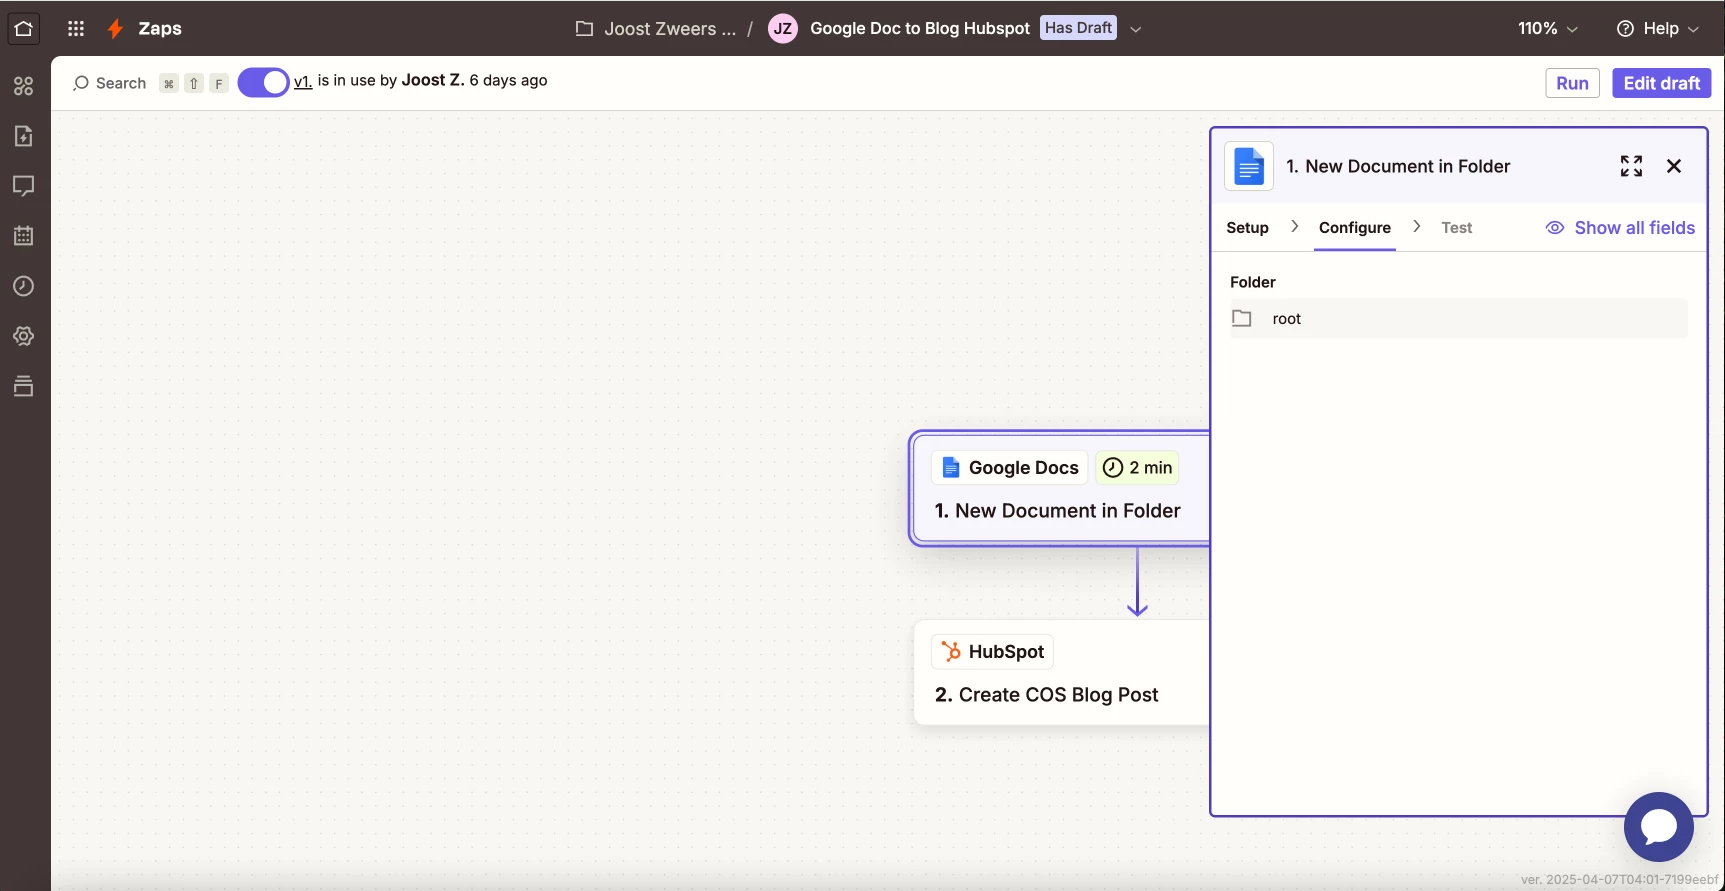Close the New Document in Folder panel
The height and width of the screenshot is (891, 1725).
coord(1674,166)
